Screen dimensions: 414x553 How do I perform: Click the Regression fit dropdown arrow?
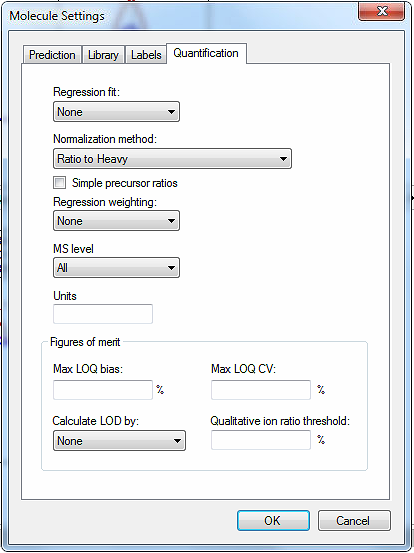(x=171, y=112)
